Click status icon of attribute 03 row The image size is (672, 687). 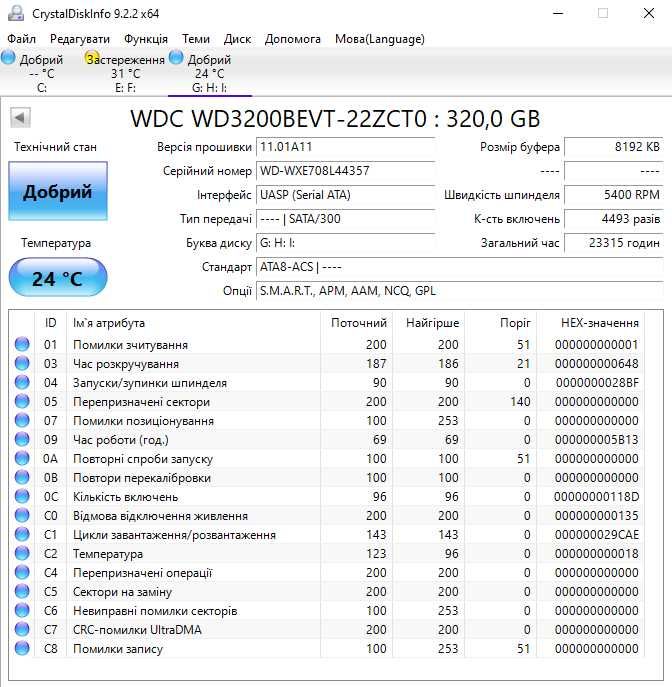pos(22,363)
